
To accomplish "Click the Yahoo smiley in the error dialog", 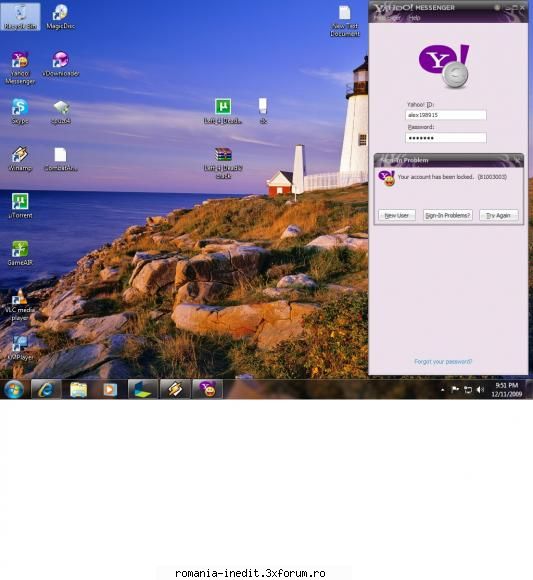I will (387, 178).
